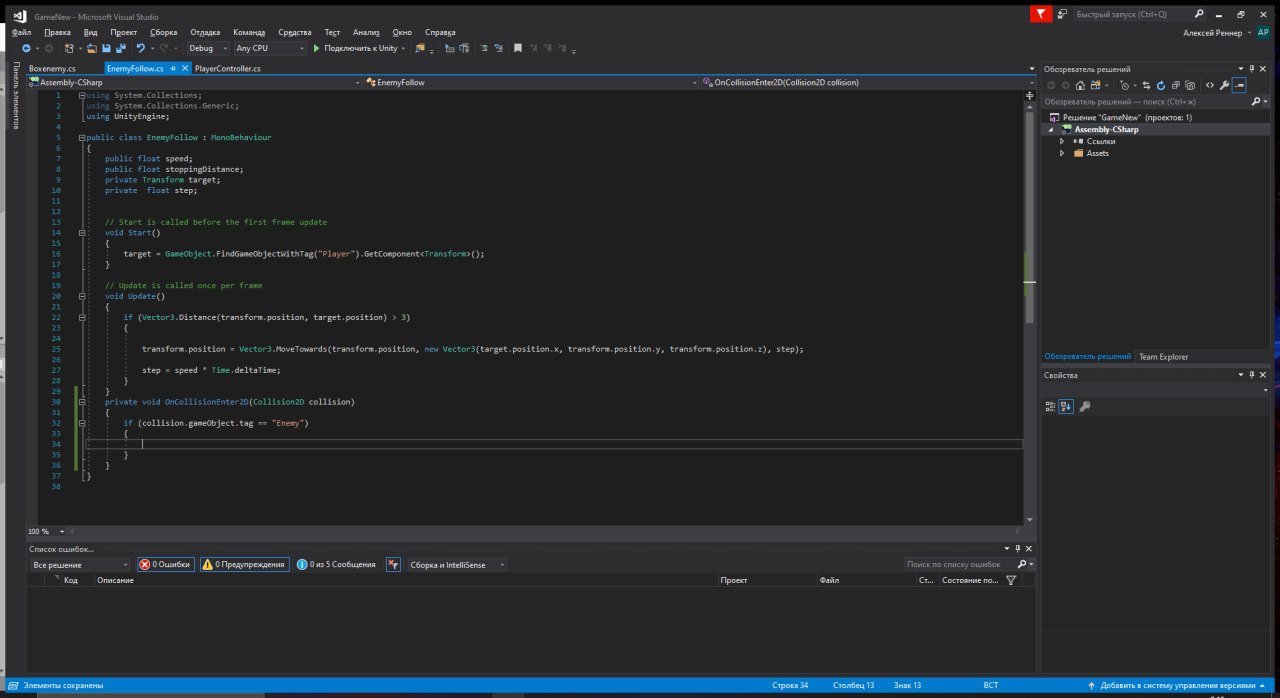Screen dimensions: 1280x698
Task: Collapse the Update method code block
Action: tap(82, 296)
